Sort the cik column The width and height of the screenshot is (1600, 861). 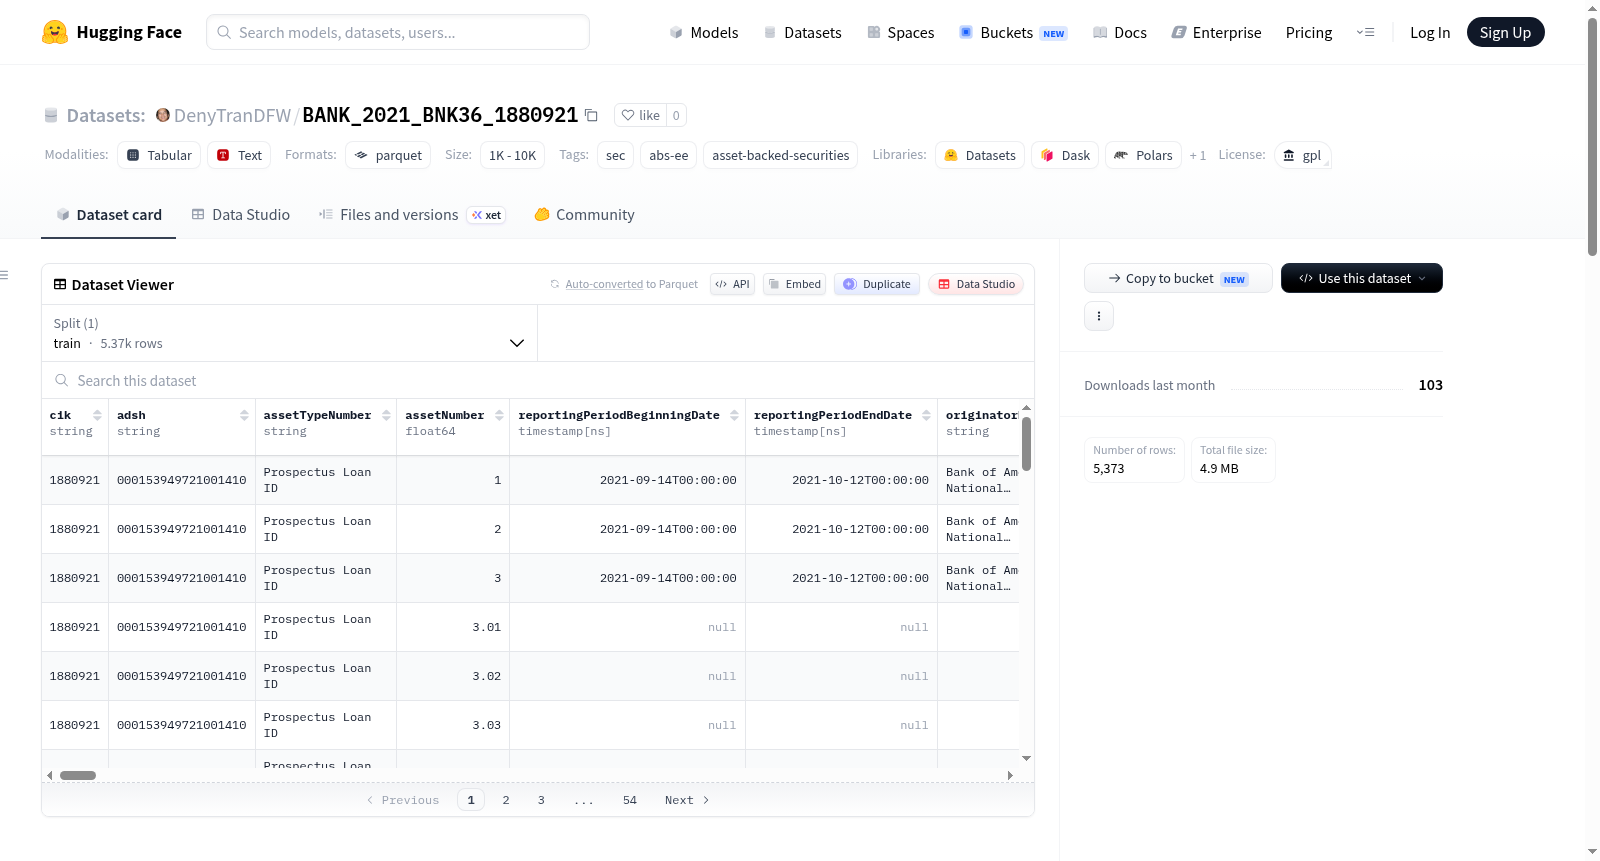tap(97, 415)
